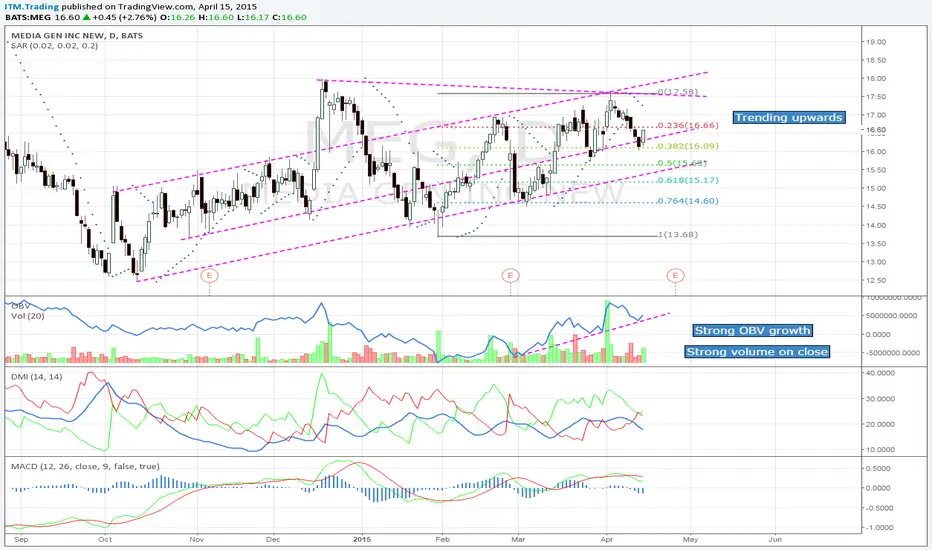Click the current price tag 16.60 on axis
The image size is (932, 550).
[876, 130]
